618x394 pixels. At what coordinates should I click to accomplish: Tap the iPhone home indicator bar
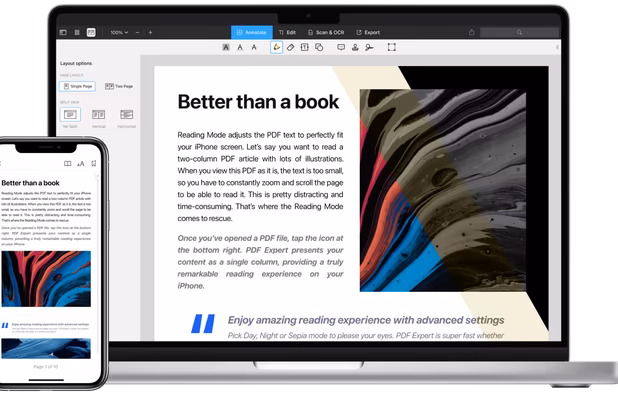(x=46, y=380)
